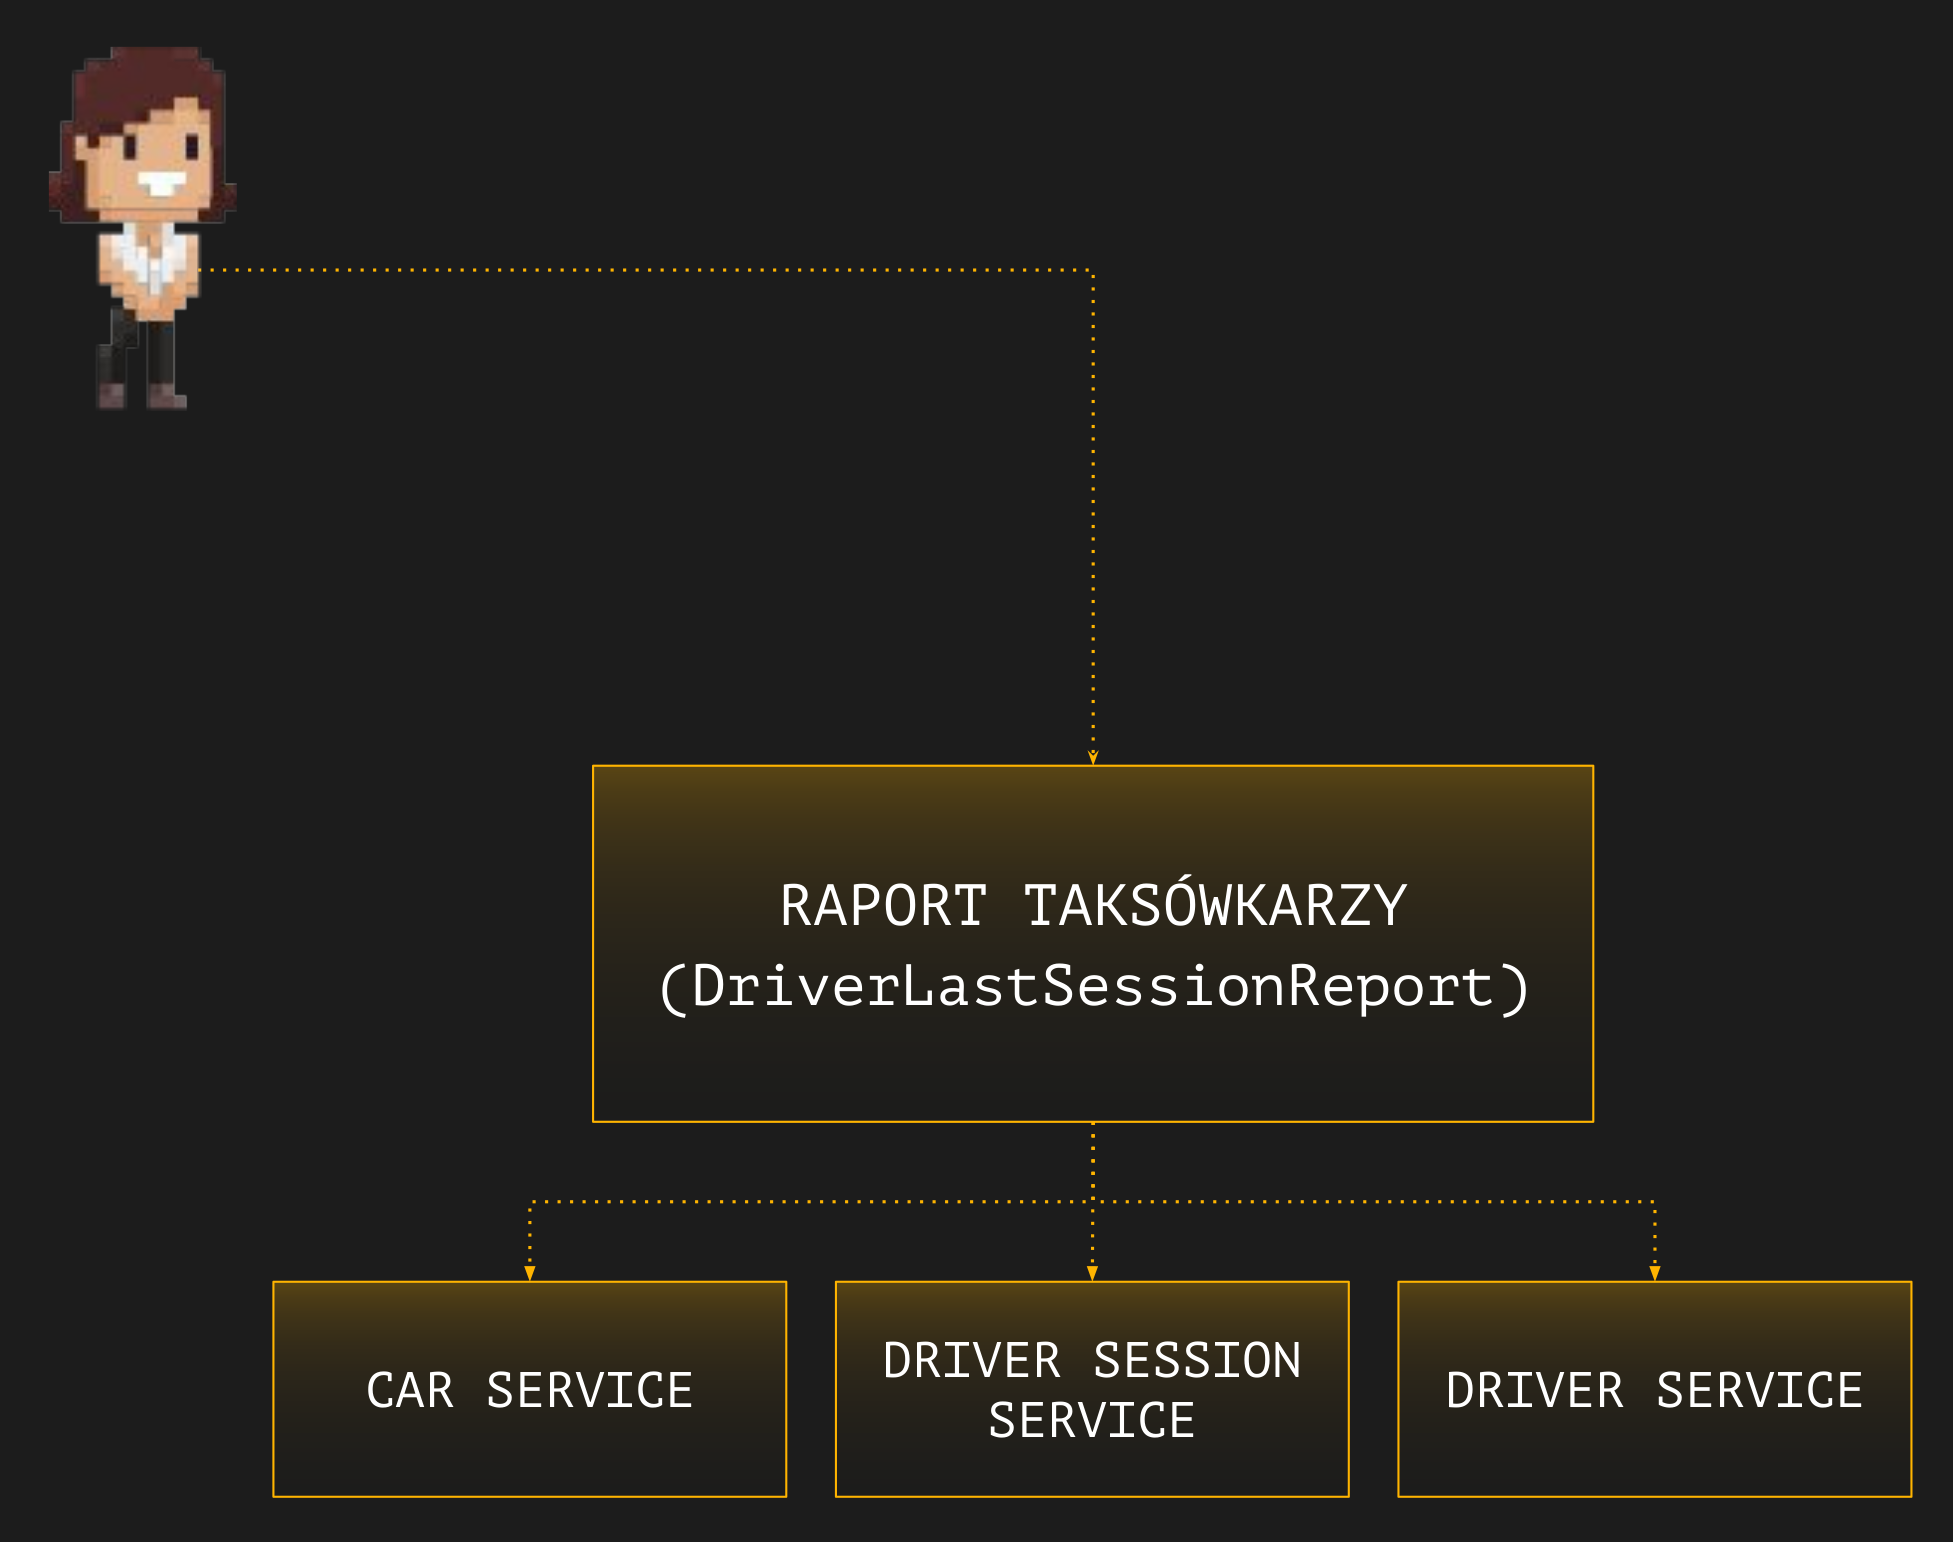Click the DRIVER SESSION SERVICE label
The width and height of the screenshot is (1953, 1542).
pyautogui.click(x=1090, y=1390)
